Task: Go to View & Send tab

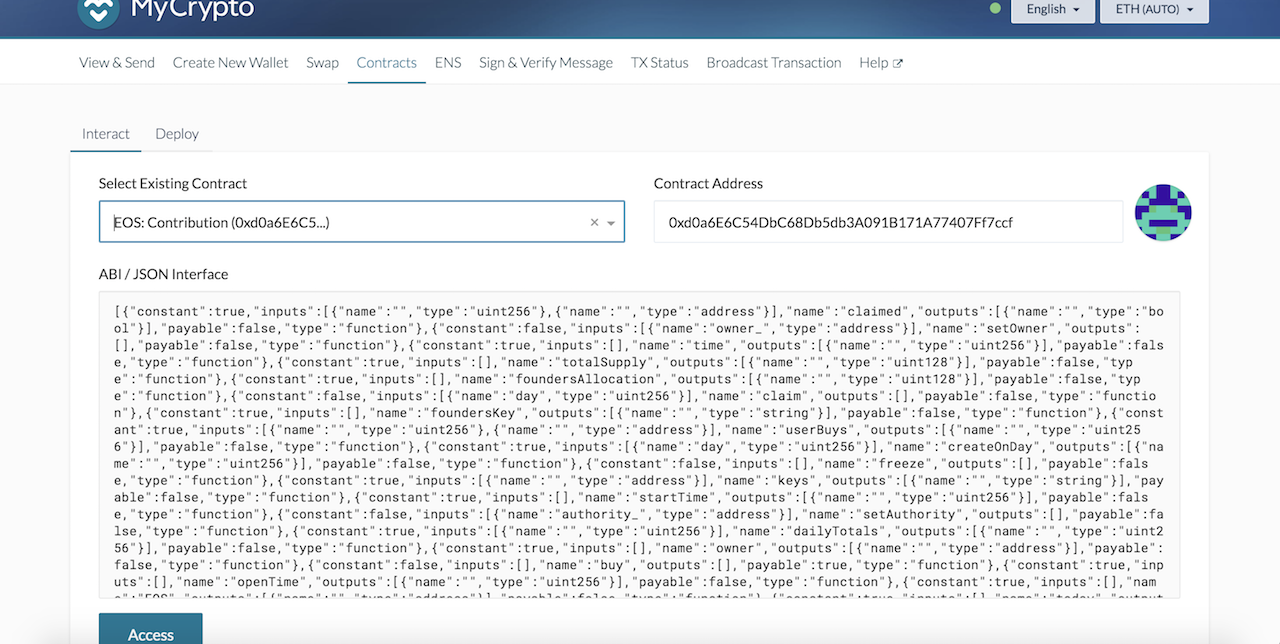Action: pyautogui.click(x=117, y=62)
